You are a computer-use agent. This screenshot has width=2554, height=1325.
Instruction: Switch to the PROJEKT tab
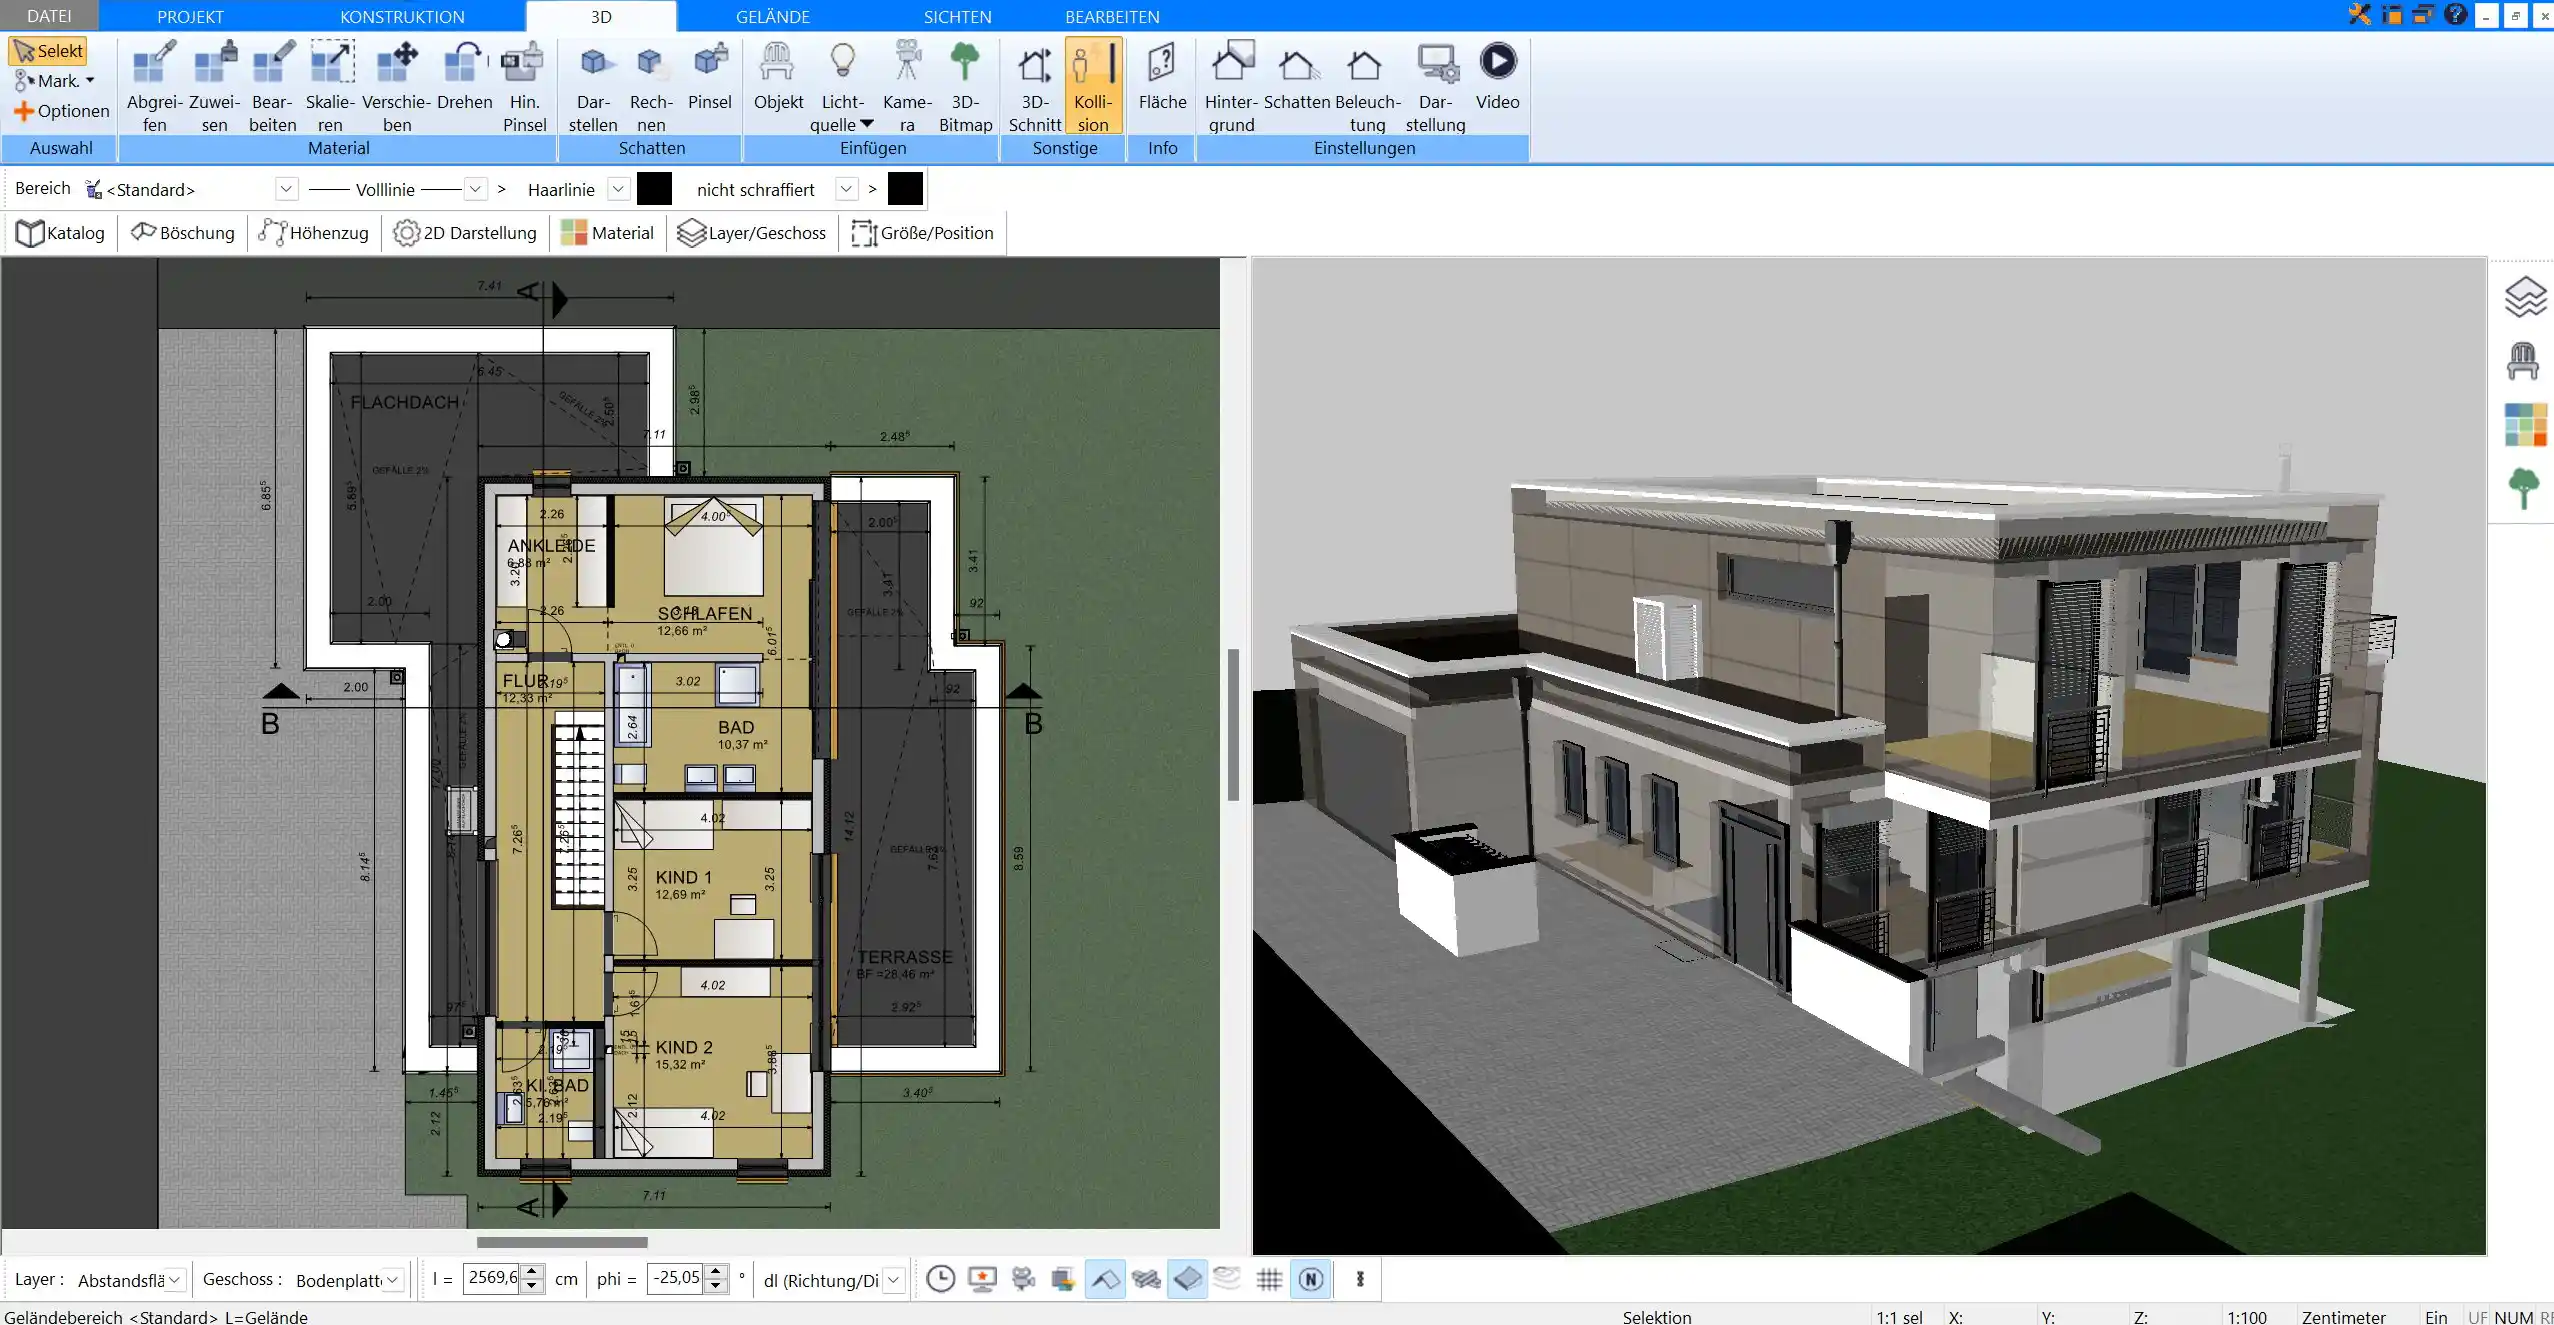(190, 16)
